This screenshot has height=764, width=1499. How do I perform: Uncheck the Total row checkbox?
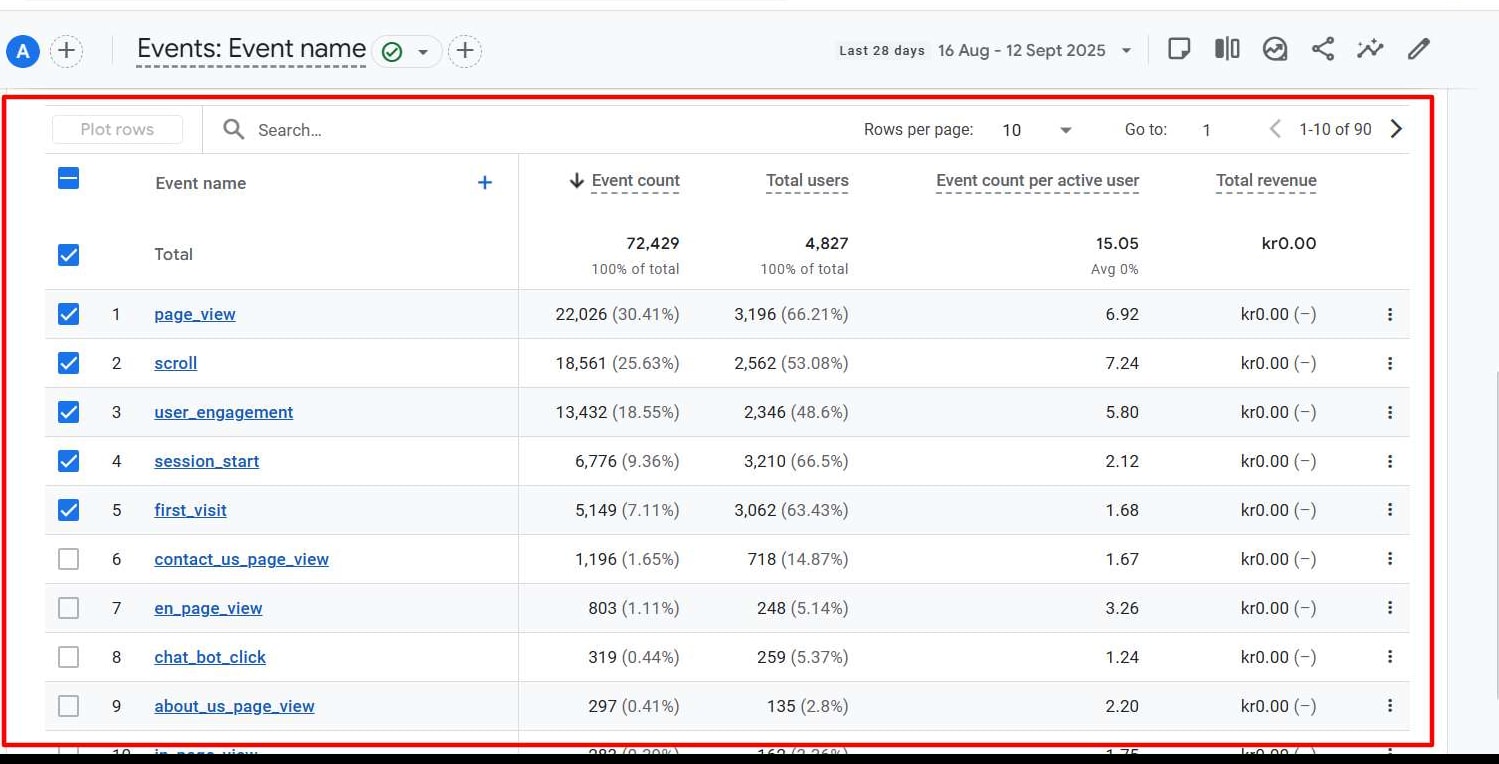(68, 255)
